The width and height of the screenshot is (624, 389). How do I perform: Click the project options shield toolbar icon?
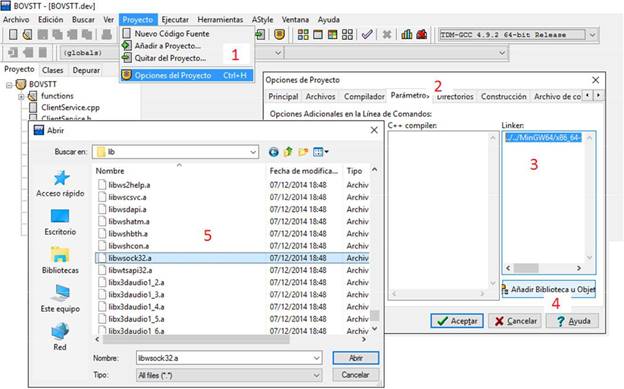point(279,35)
